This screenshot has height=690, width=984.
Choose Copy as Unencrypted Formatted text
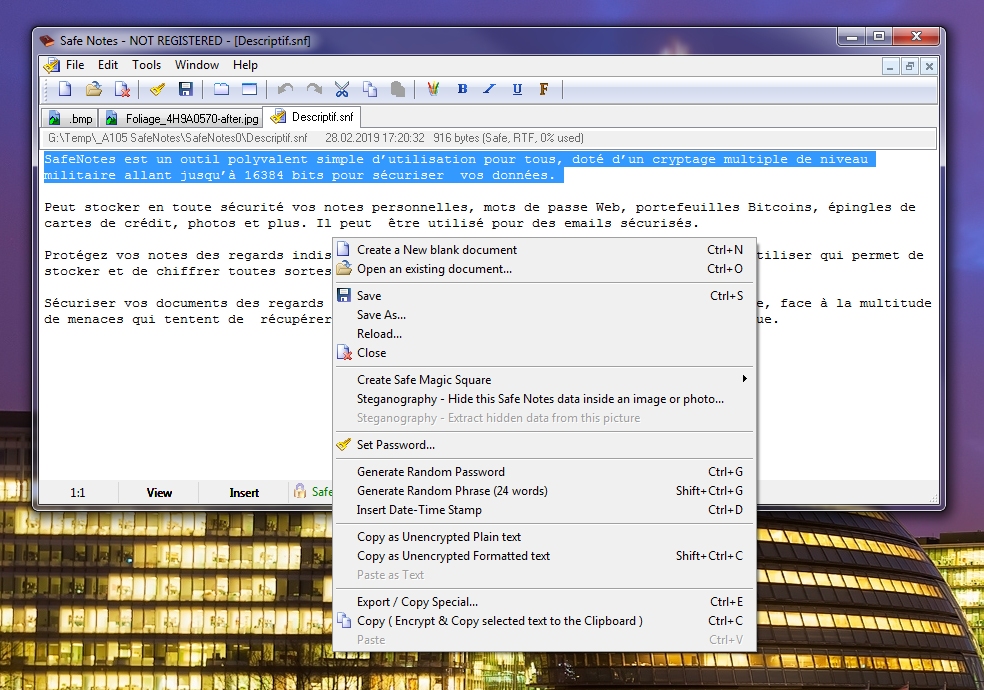point(544,556)
